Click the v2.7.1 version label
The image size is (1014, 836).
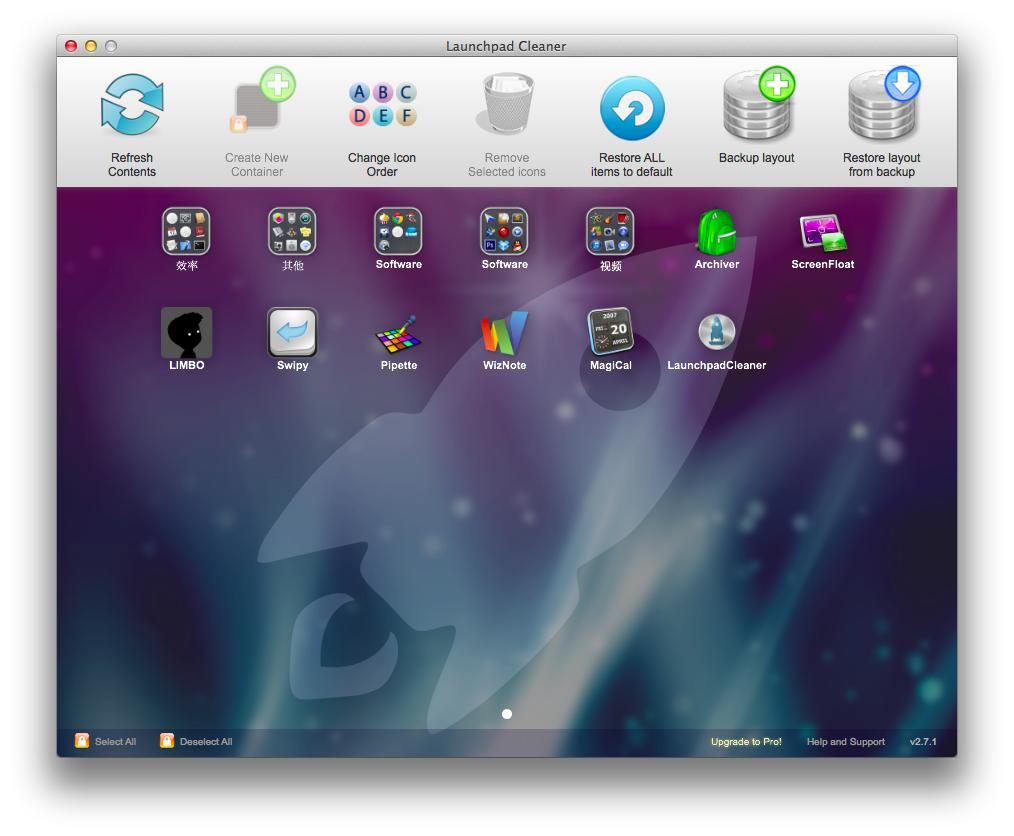923,742
